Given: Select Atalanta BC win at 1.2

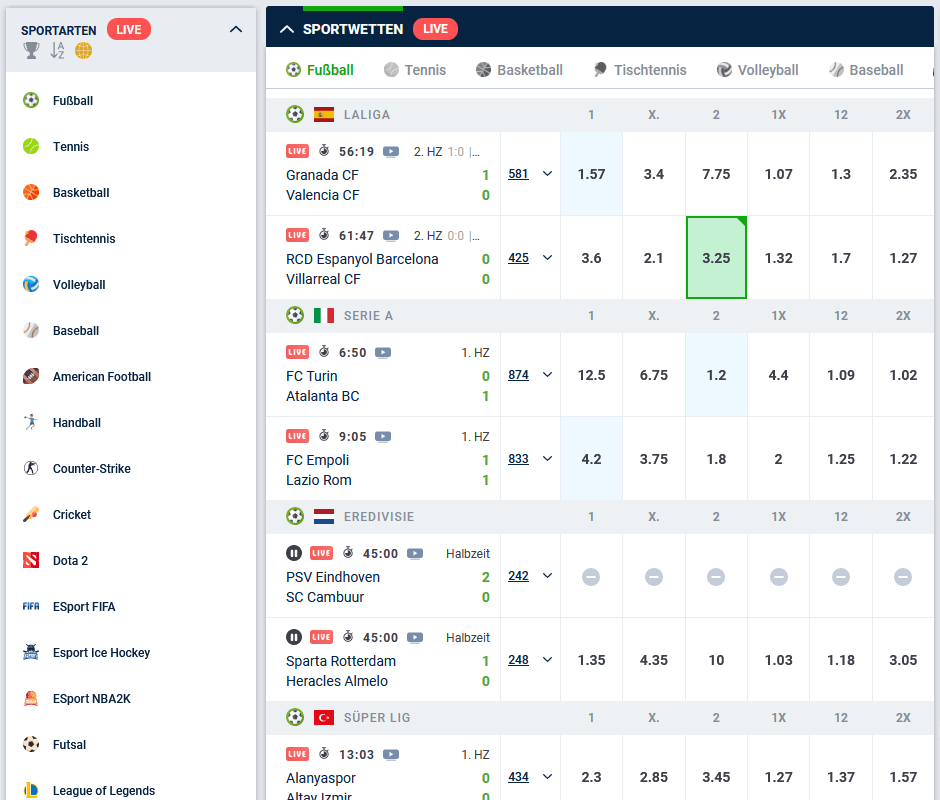Looking at the screenshot, I should pyautogui.click(x=716, y=375).
